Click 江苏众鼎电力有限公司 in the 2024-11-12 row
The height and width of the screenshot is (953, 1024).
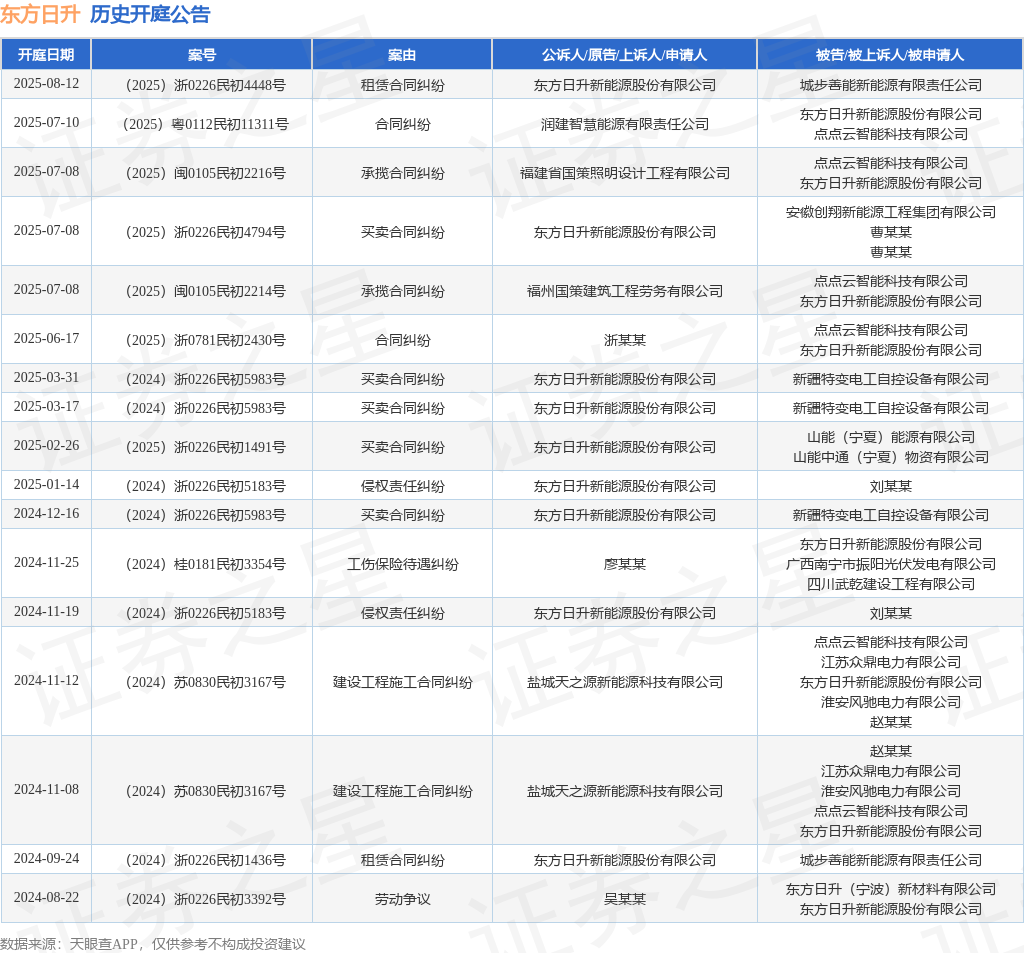pyautogui.click(x=891, y=662)
